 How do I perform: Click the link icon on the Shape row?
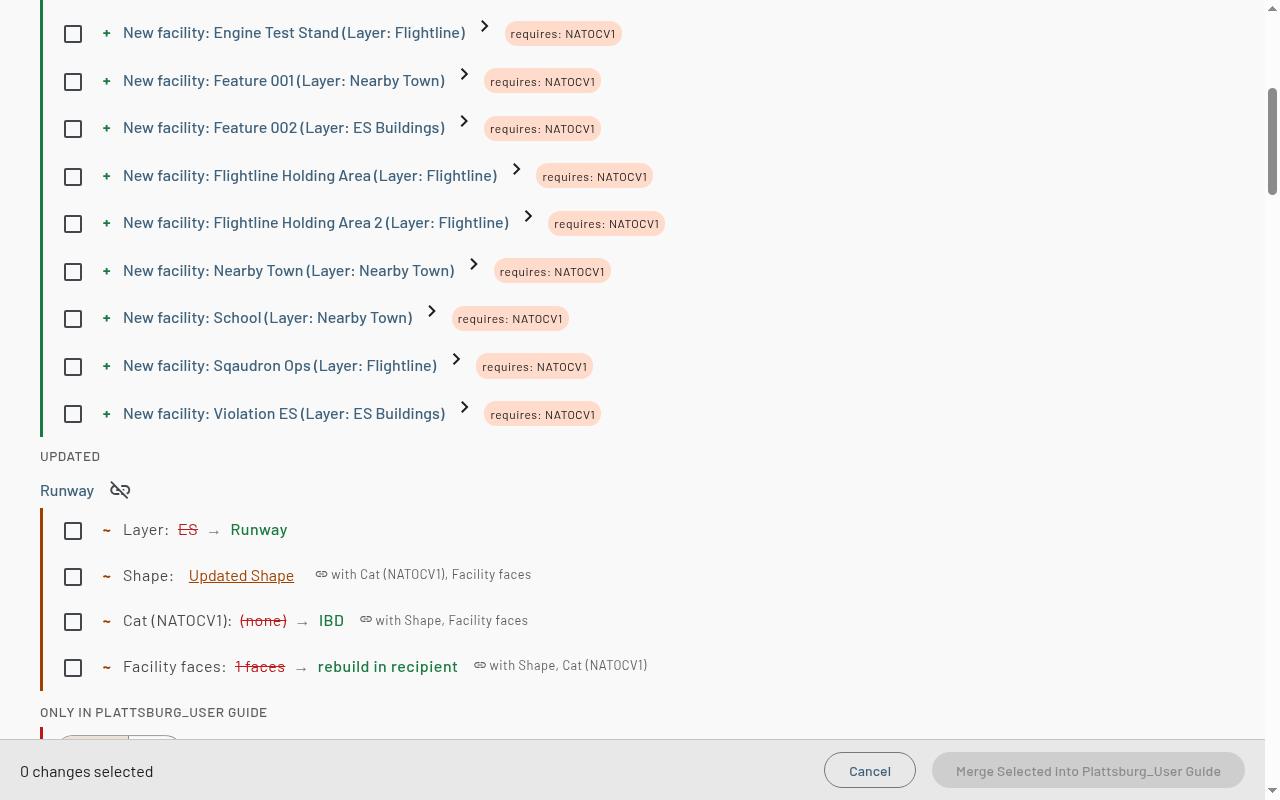(x=321, y=575)
